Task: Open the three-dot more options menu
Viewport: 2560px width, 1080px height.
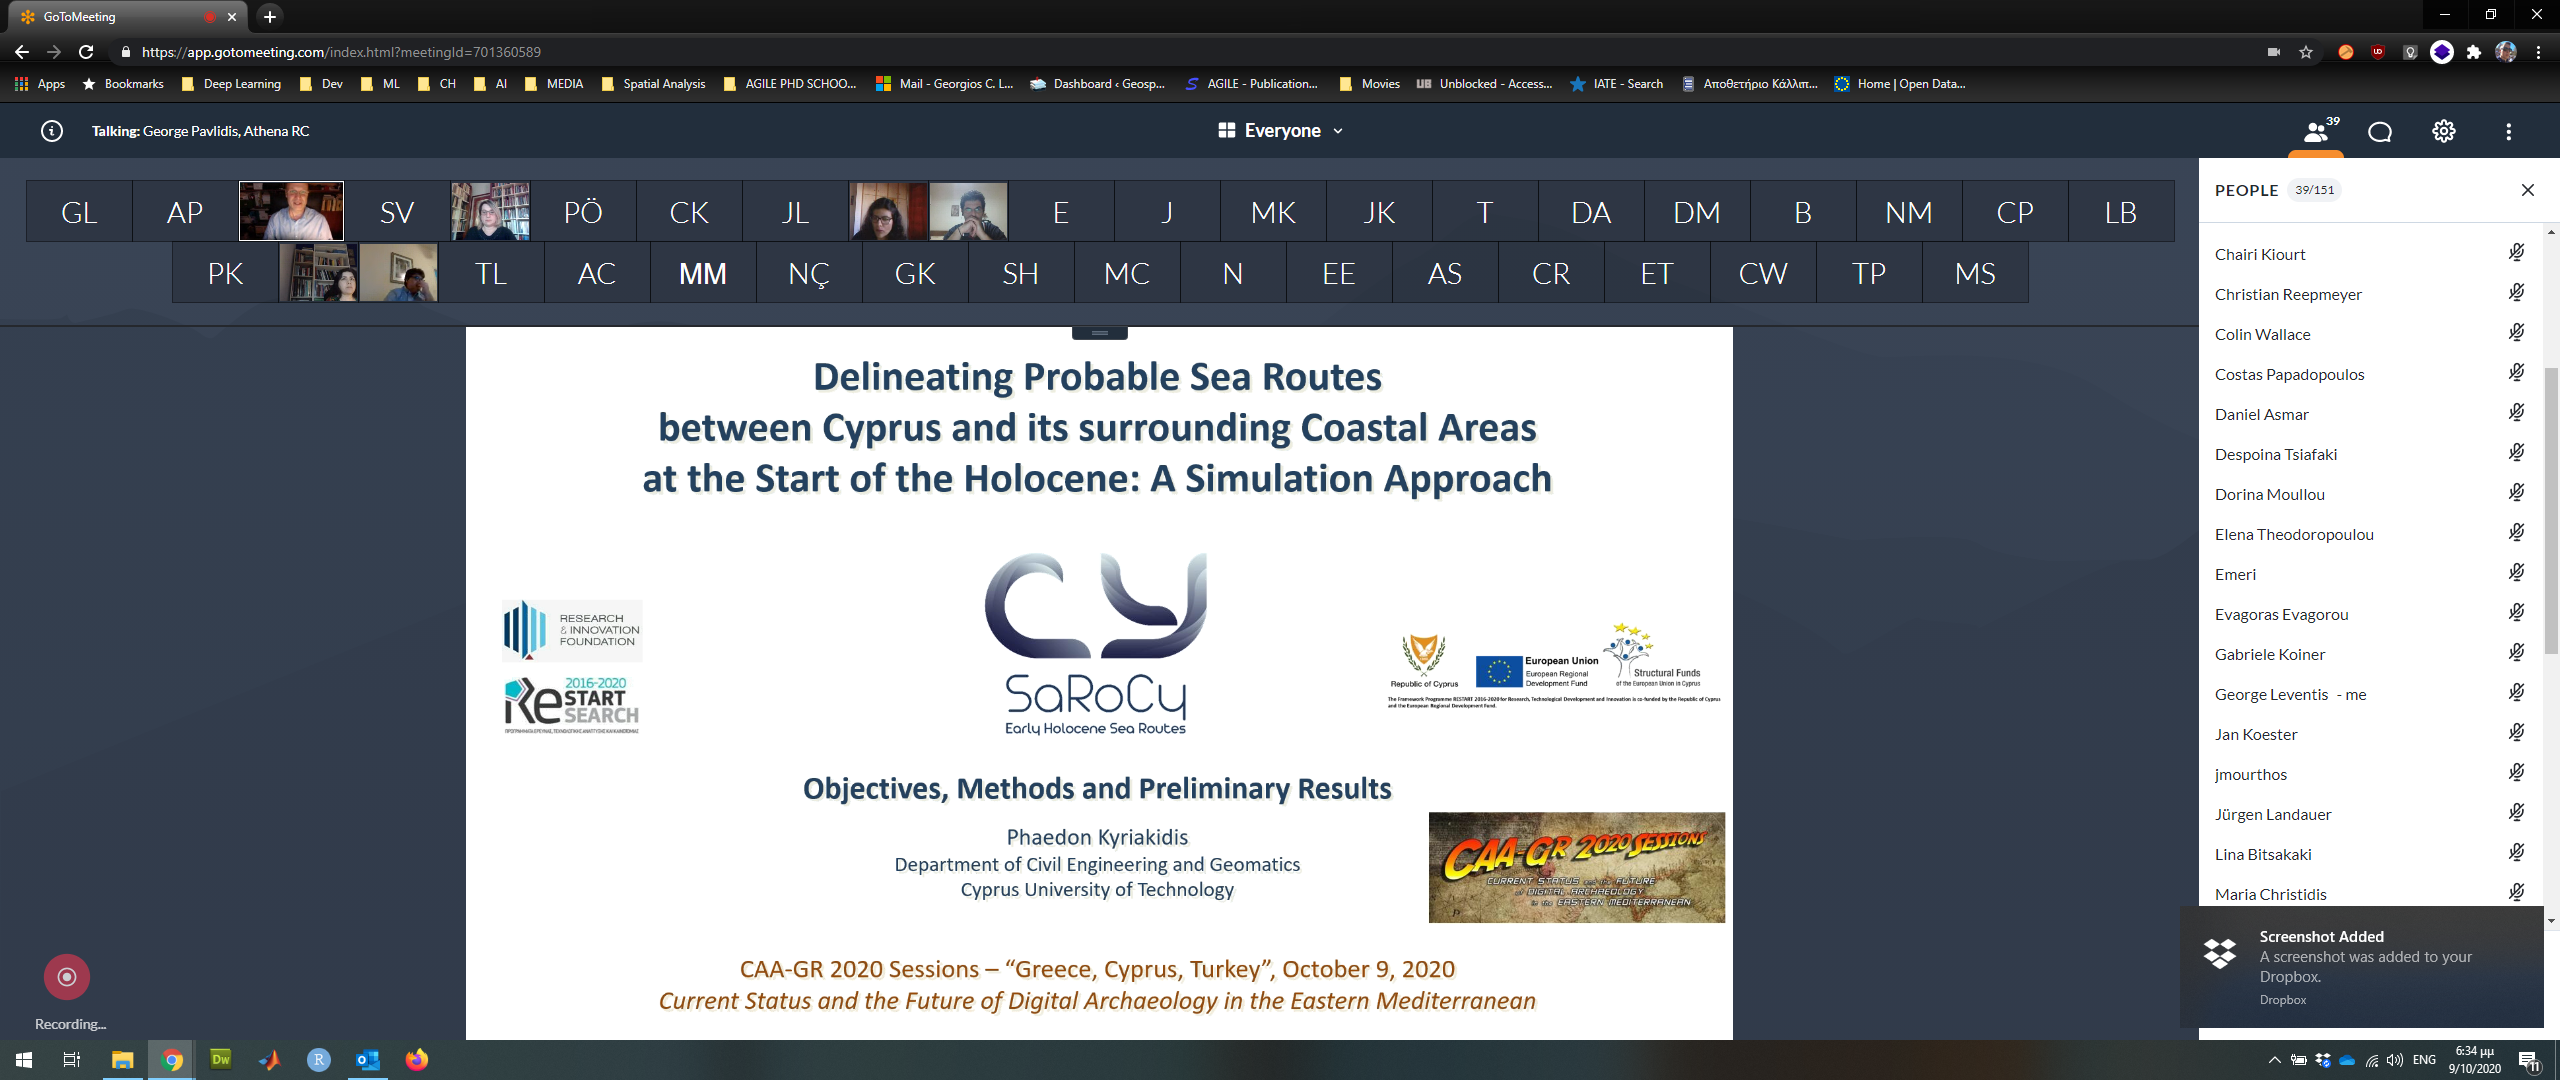Action: pyautogui.click(x=2508, y=131)
